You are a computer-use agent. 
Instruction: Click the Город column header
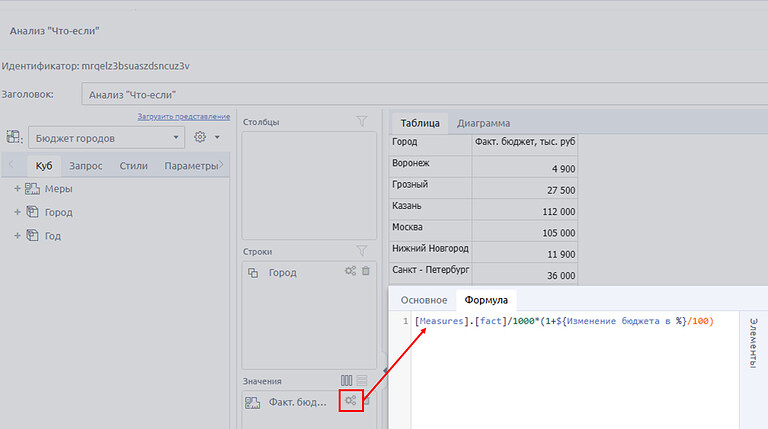tap(431, 145)
